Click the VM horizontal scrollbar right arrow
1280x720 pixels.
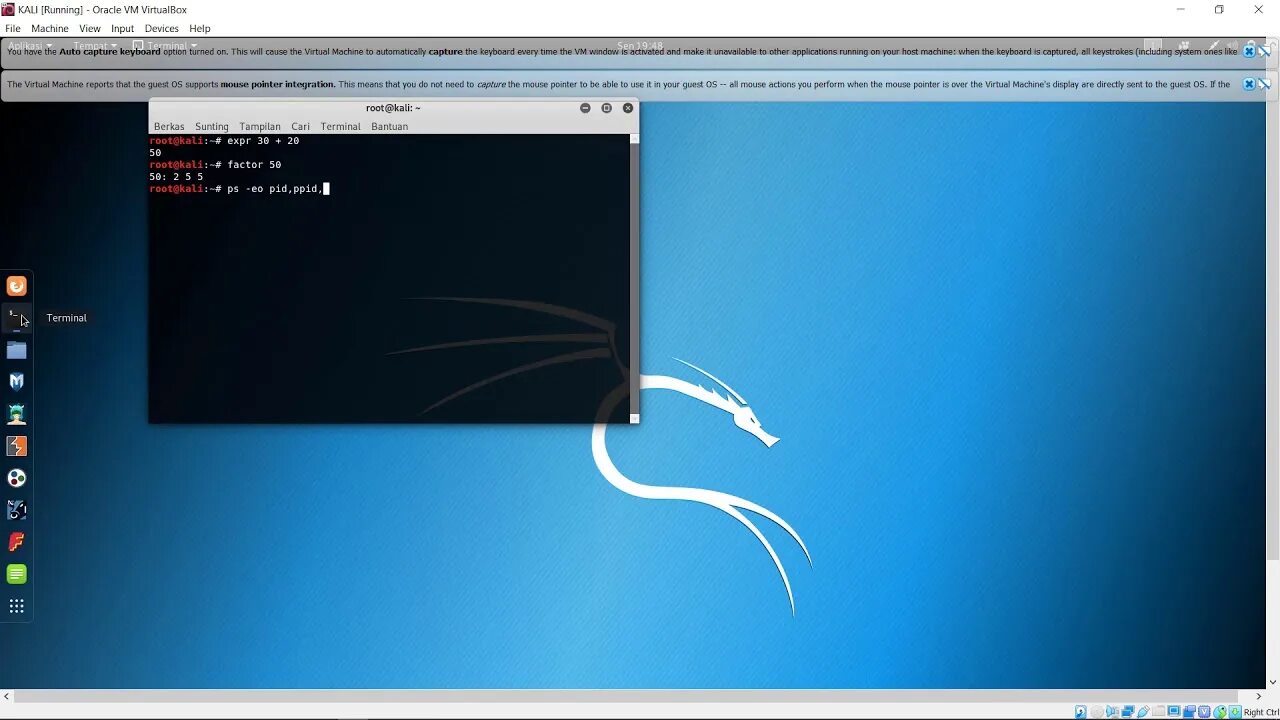point(1259,696)
